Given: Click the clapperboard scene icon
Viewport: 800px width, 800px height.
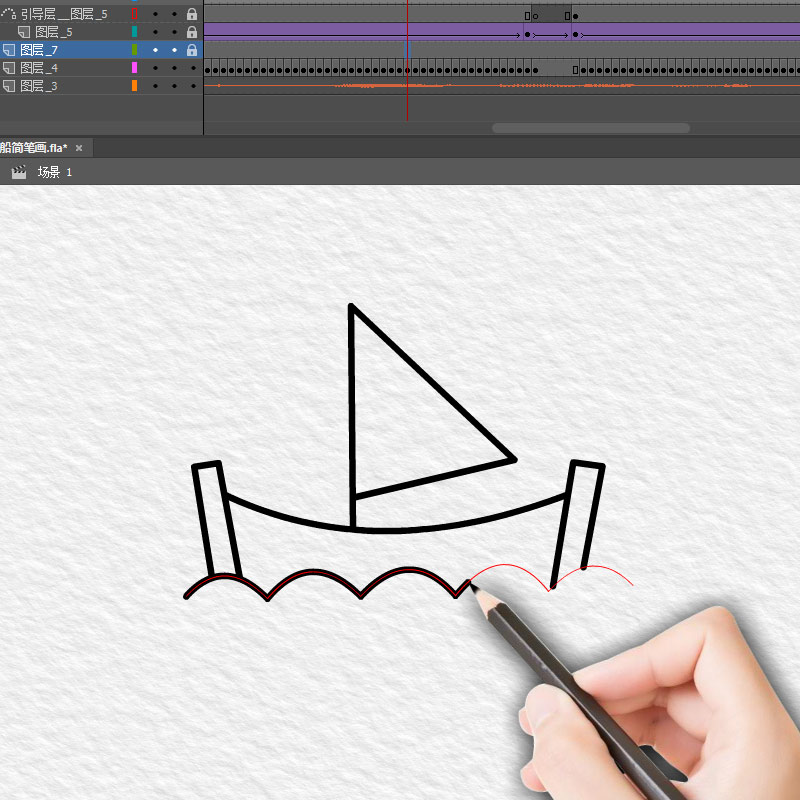Looking at the screenshot, I should (19, 172).
